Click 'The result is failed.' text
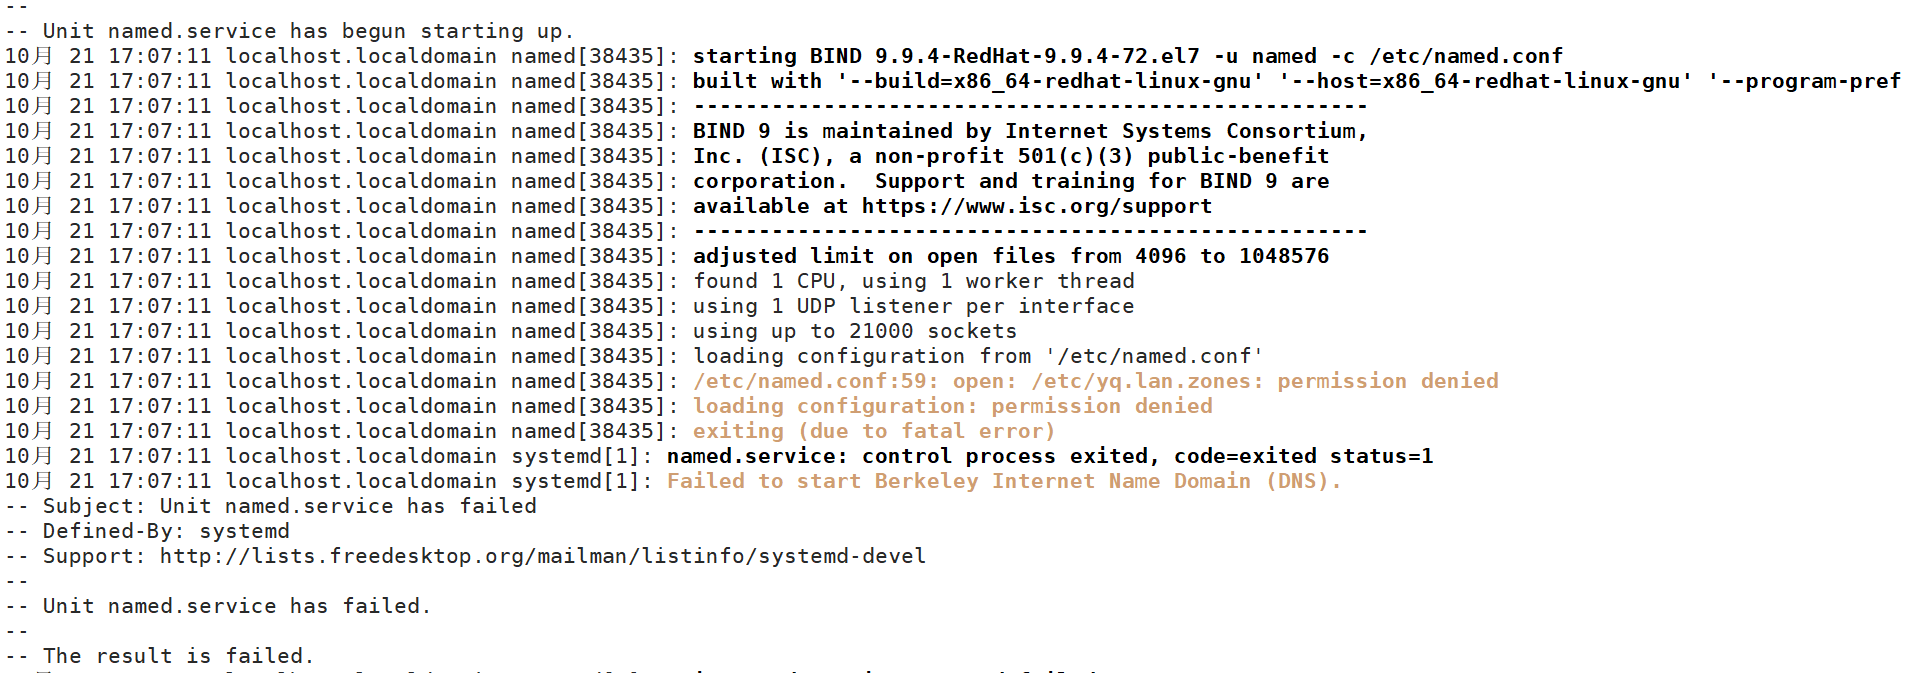 pyautogui.click(x=178, y=657)
